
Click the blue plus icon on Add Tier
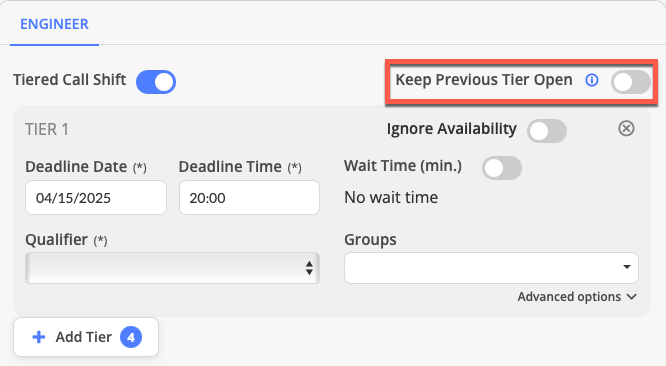pos(39,337)
